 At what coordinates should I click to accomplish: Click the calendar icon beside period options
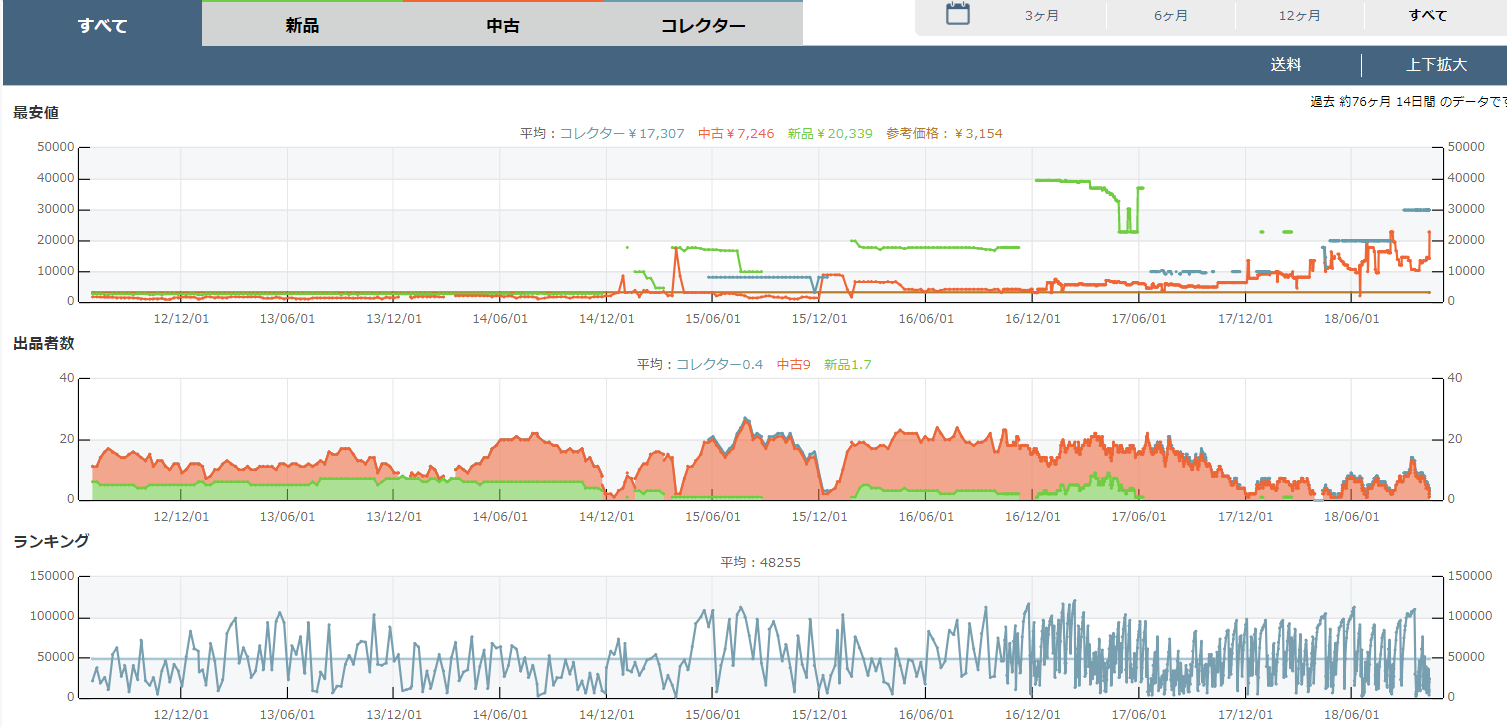click(x=958, y=14)
